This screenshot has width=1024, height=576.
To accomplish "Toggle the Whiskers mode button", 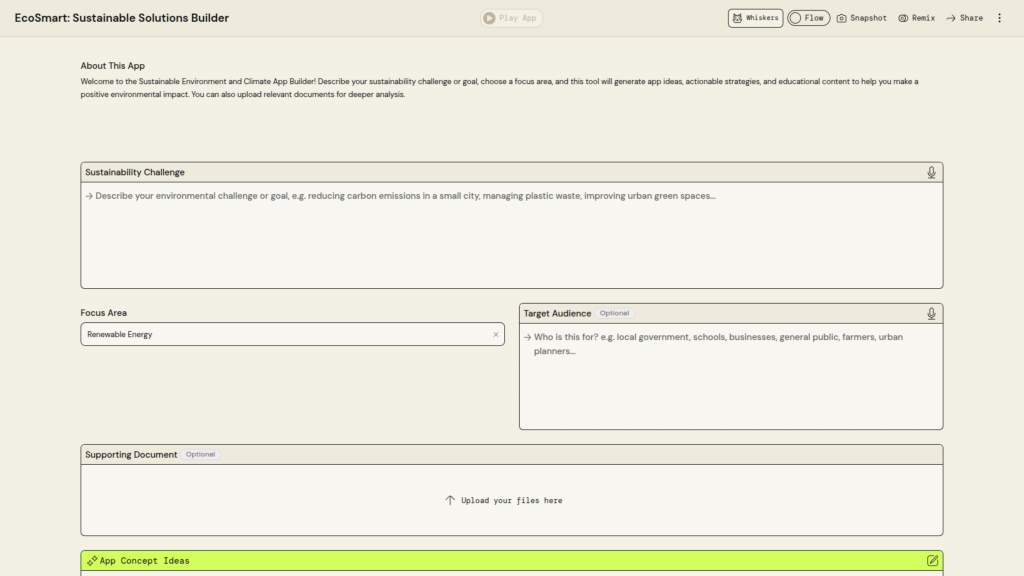I will (x=755, y=18).
